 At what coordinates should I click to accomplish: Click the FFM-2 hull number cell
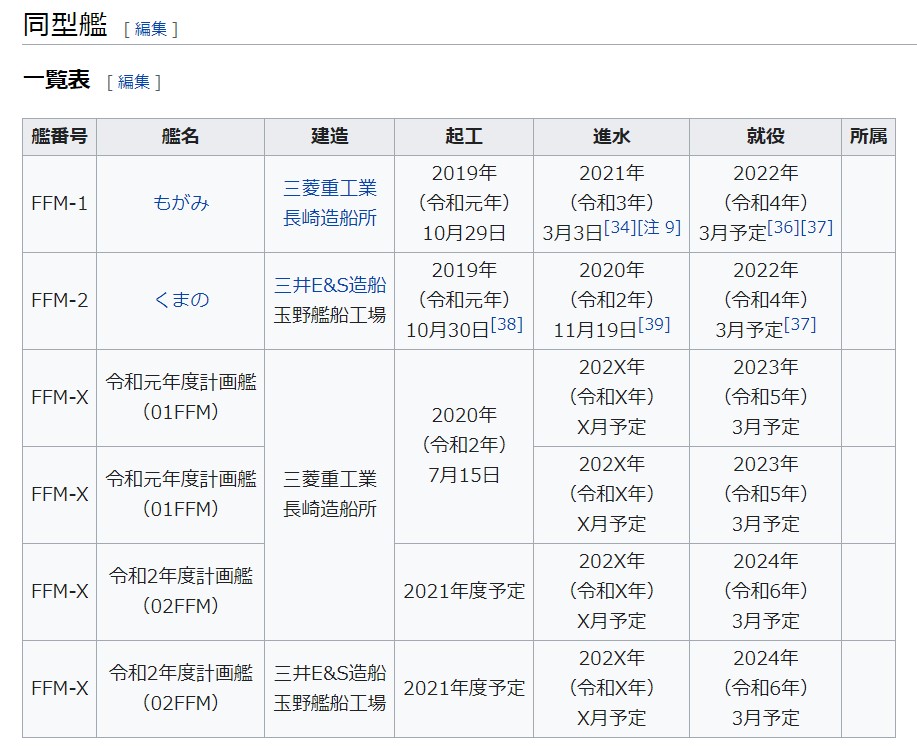tap(59, 300)
